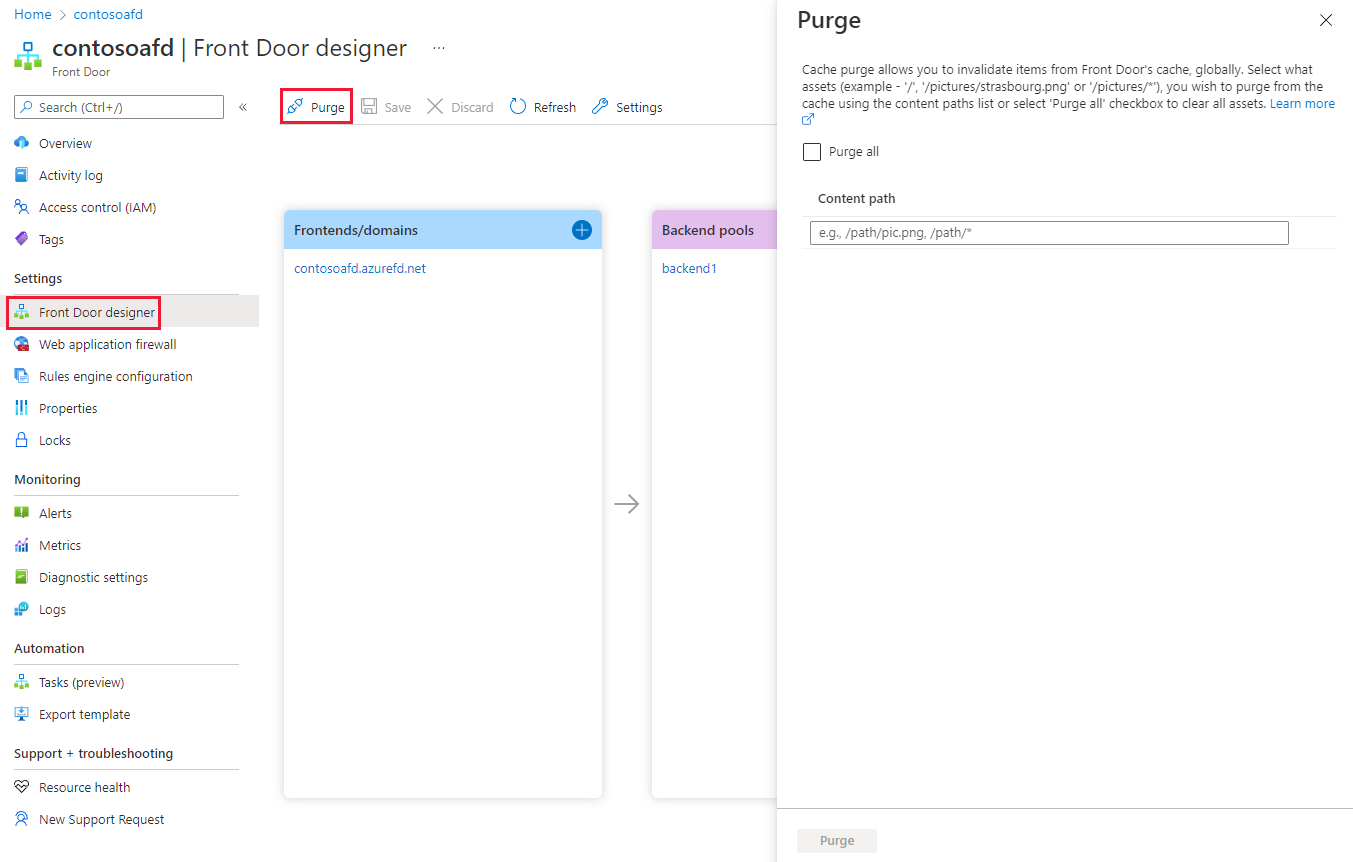Click the Logs icon

[x=22, y=609]
